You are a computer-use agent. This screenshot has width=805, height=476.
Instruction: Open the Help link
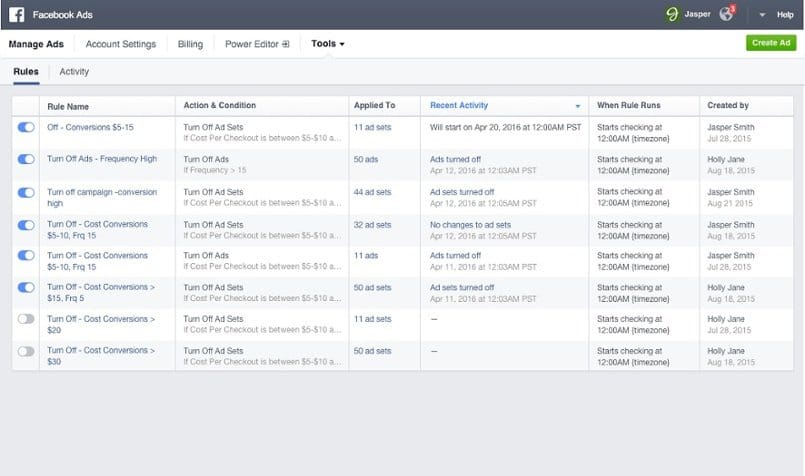(x=785, y=16)
